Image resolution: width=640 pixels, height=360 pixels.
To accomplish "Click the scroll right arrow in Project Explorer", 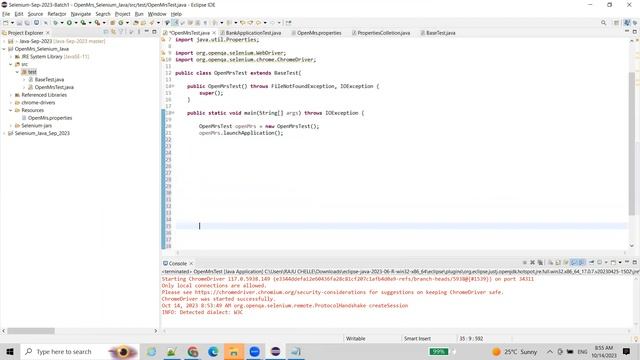I will (x=156, y=331).
